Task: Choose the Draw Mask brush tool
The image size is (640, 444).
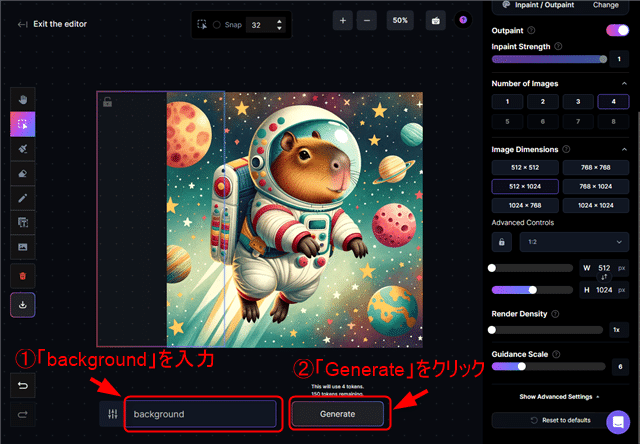Action: pyautogui.click(x=23, y=149)
